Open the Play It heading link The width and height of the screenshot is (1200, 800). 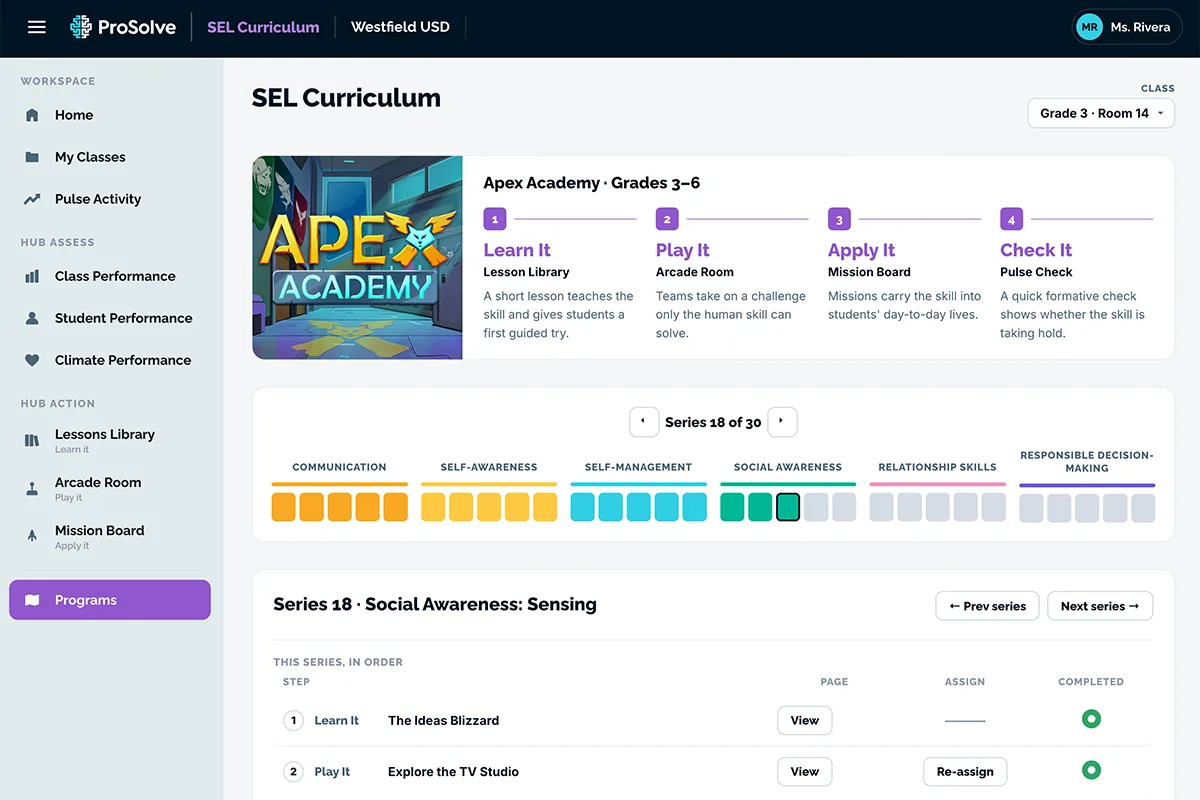tap(683, 250)
